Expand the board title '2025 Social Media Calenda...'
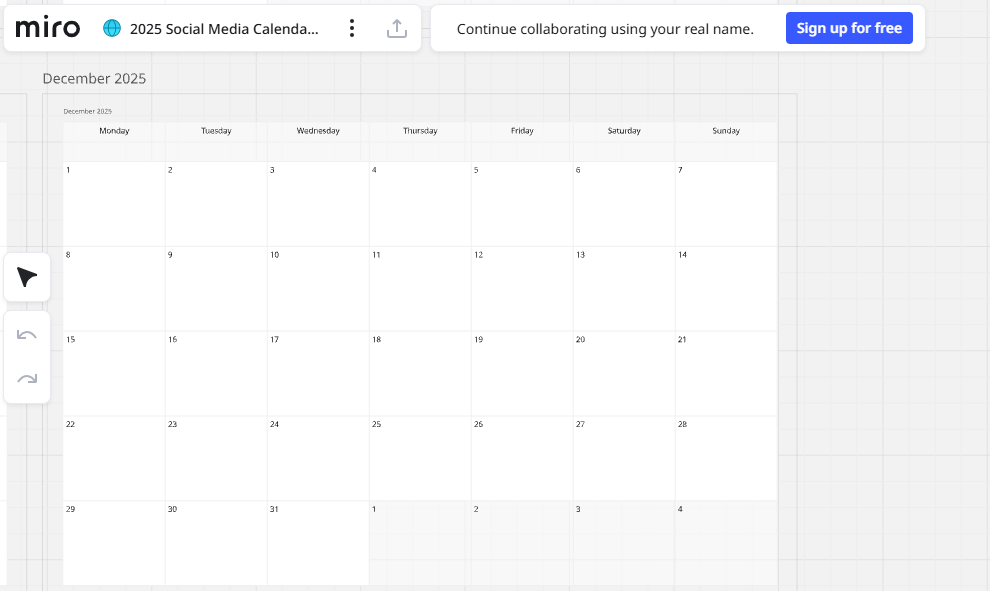The height and width of the screenshot is (591, 990). click(x=225, y=28)
